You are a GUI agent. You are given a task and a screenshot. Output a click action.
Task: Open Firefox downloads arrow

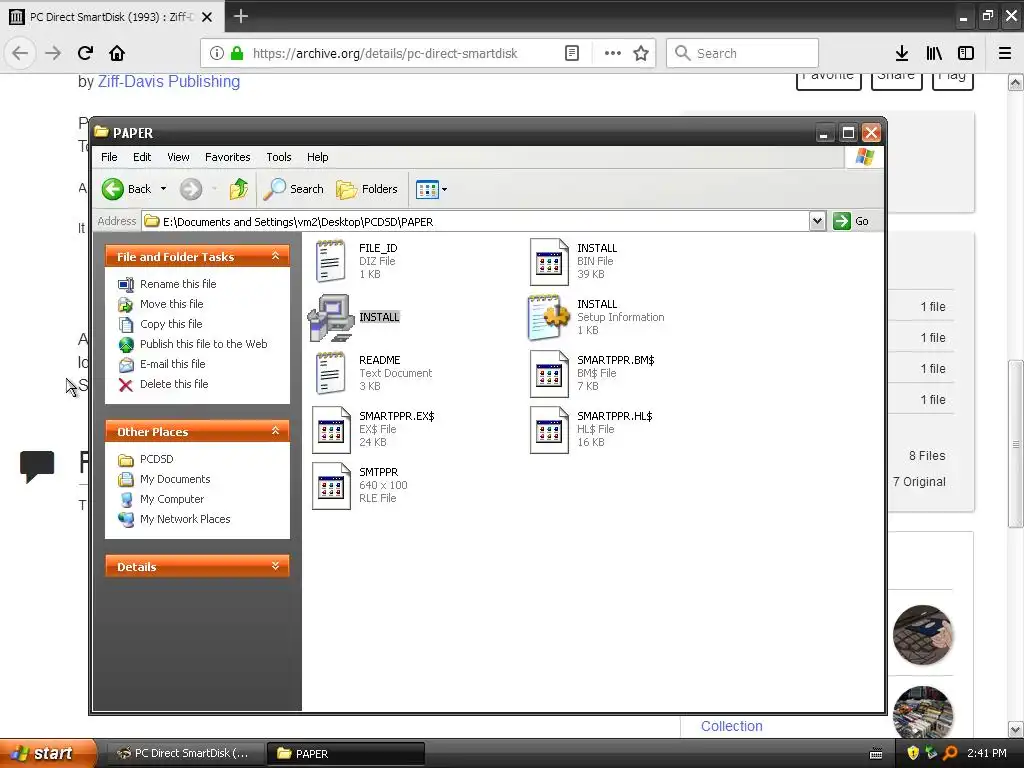[x=902, y=53]
